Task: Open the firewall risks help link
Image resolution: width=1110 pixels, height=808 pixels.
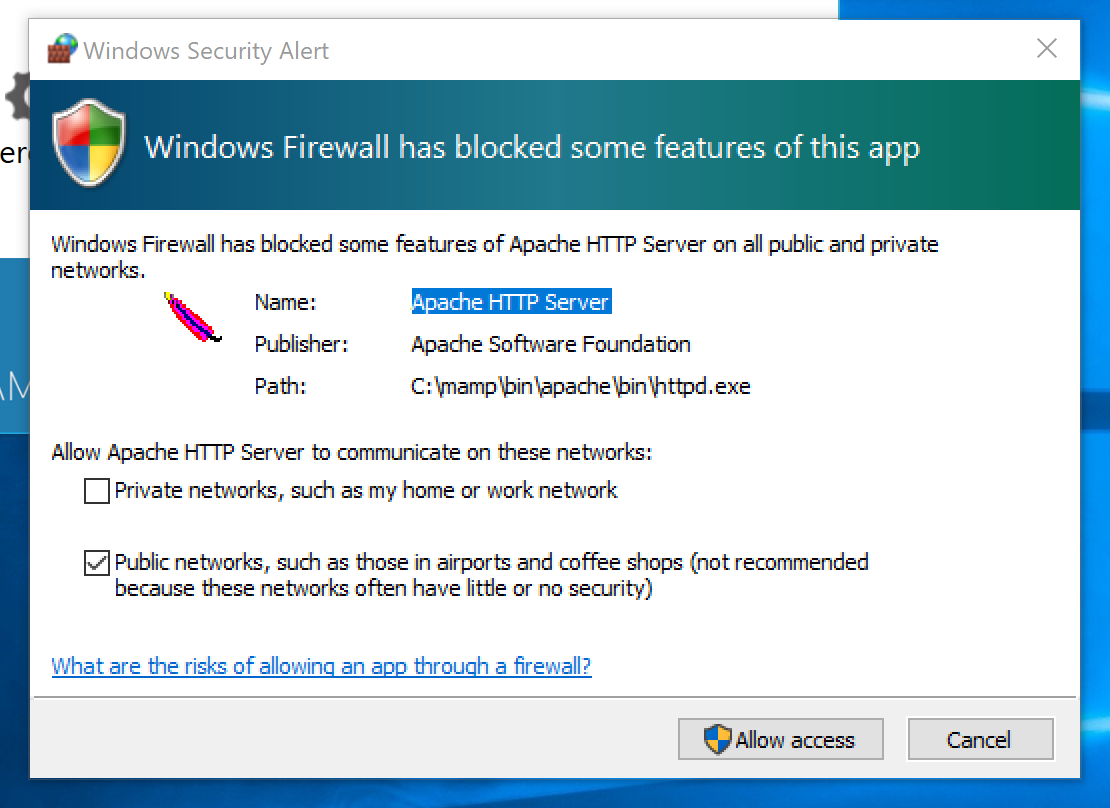Action: click(320, 666)
